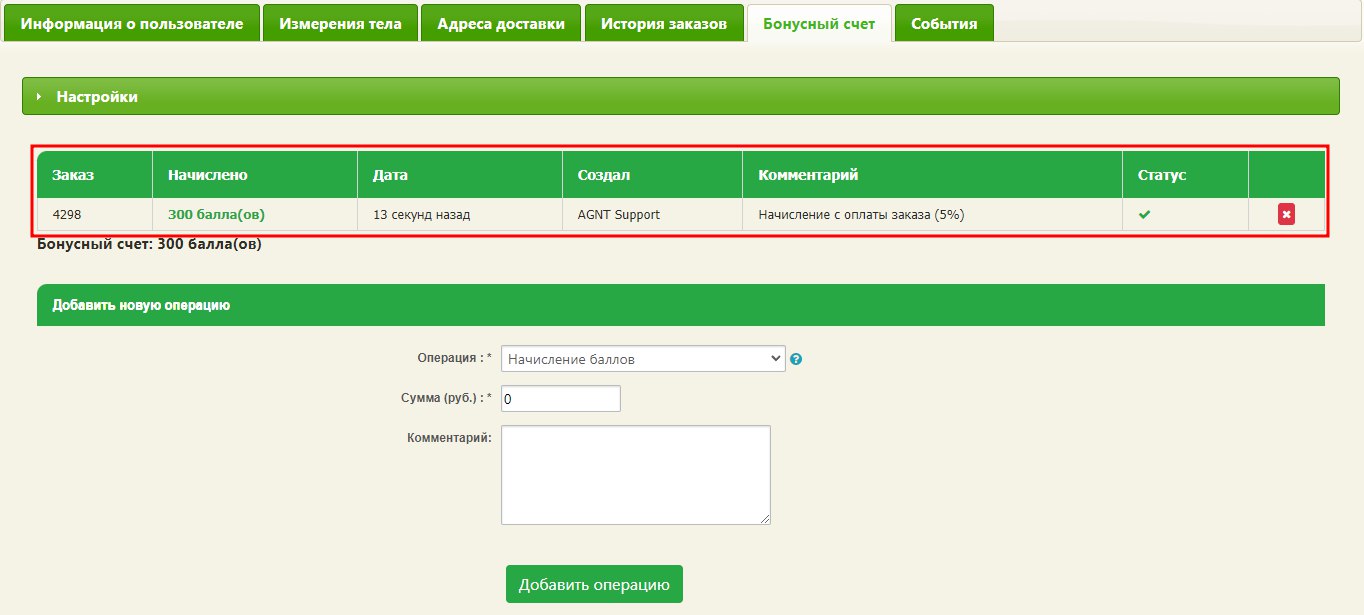Click the Комментарий textarea resize handle

tap(766, 519)
